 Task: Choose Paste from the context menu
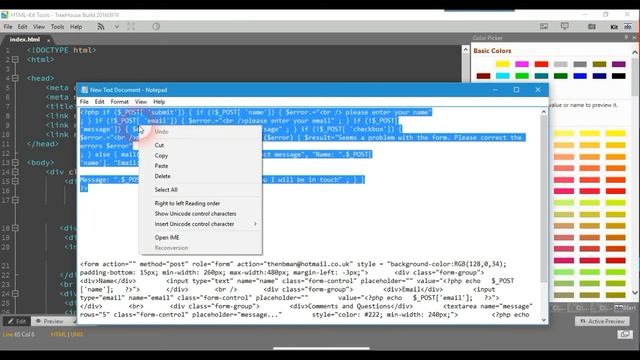coord(161,166)
